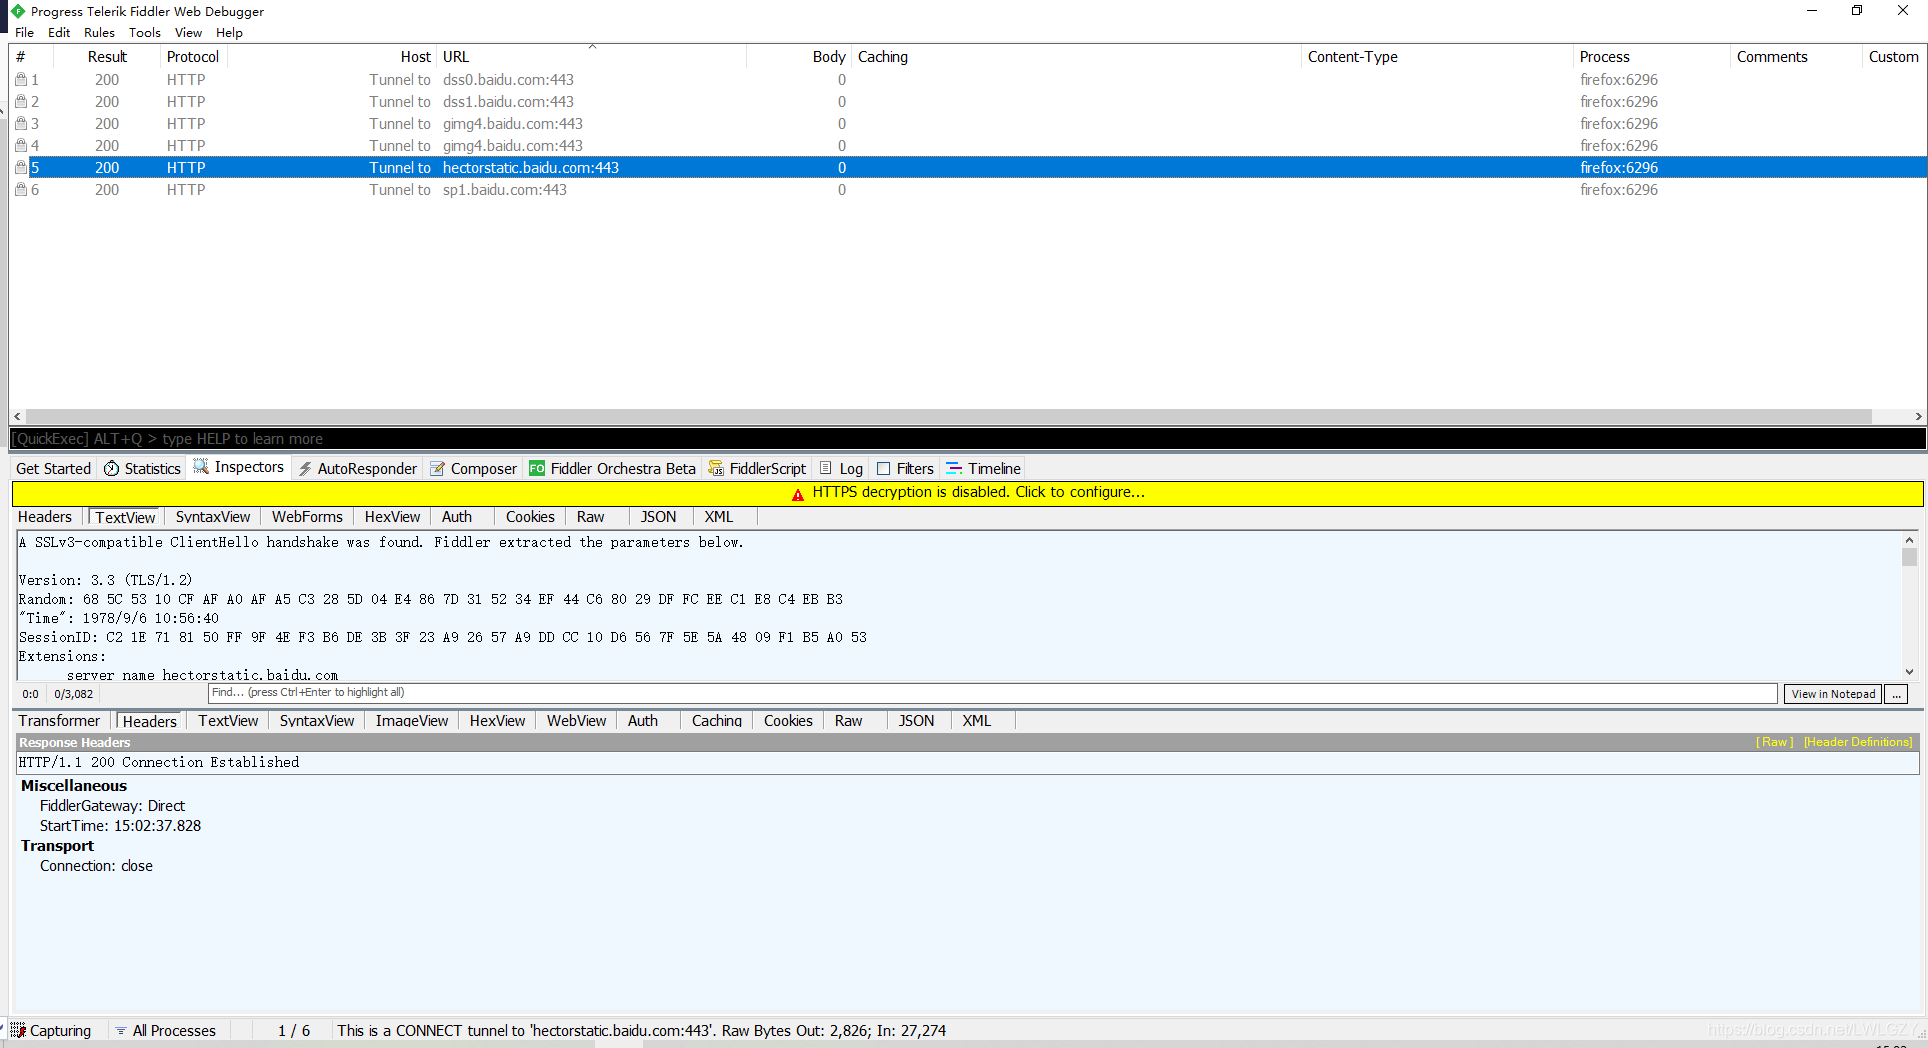Sort sessions by Content-Type column
This screenshot has width=1928, height=1048.
[x=1437, y=57]
